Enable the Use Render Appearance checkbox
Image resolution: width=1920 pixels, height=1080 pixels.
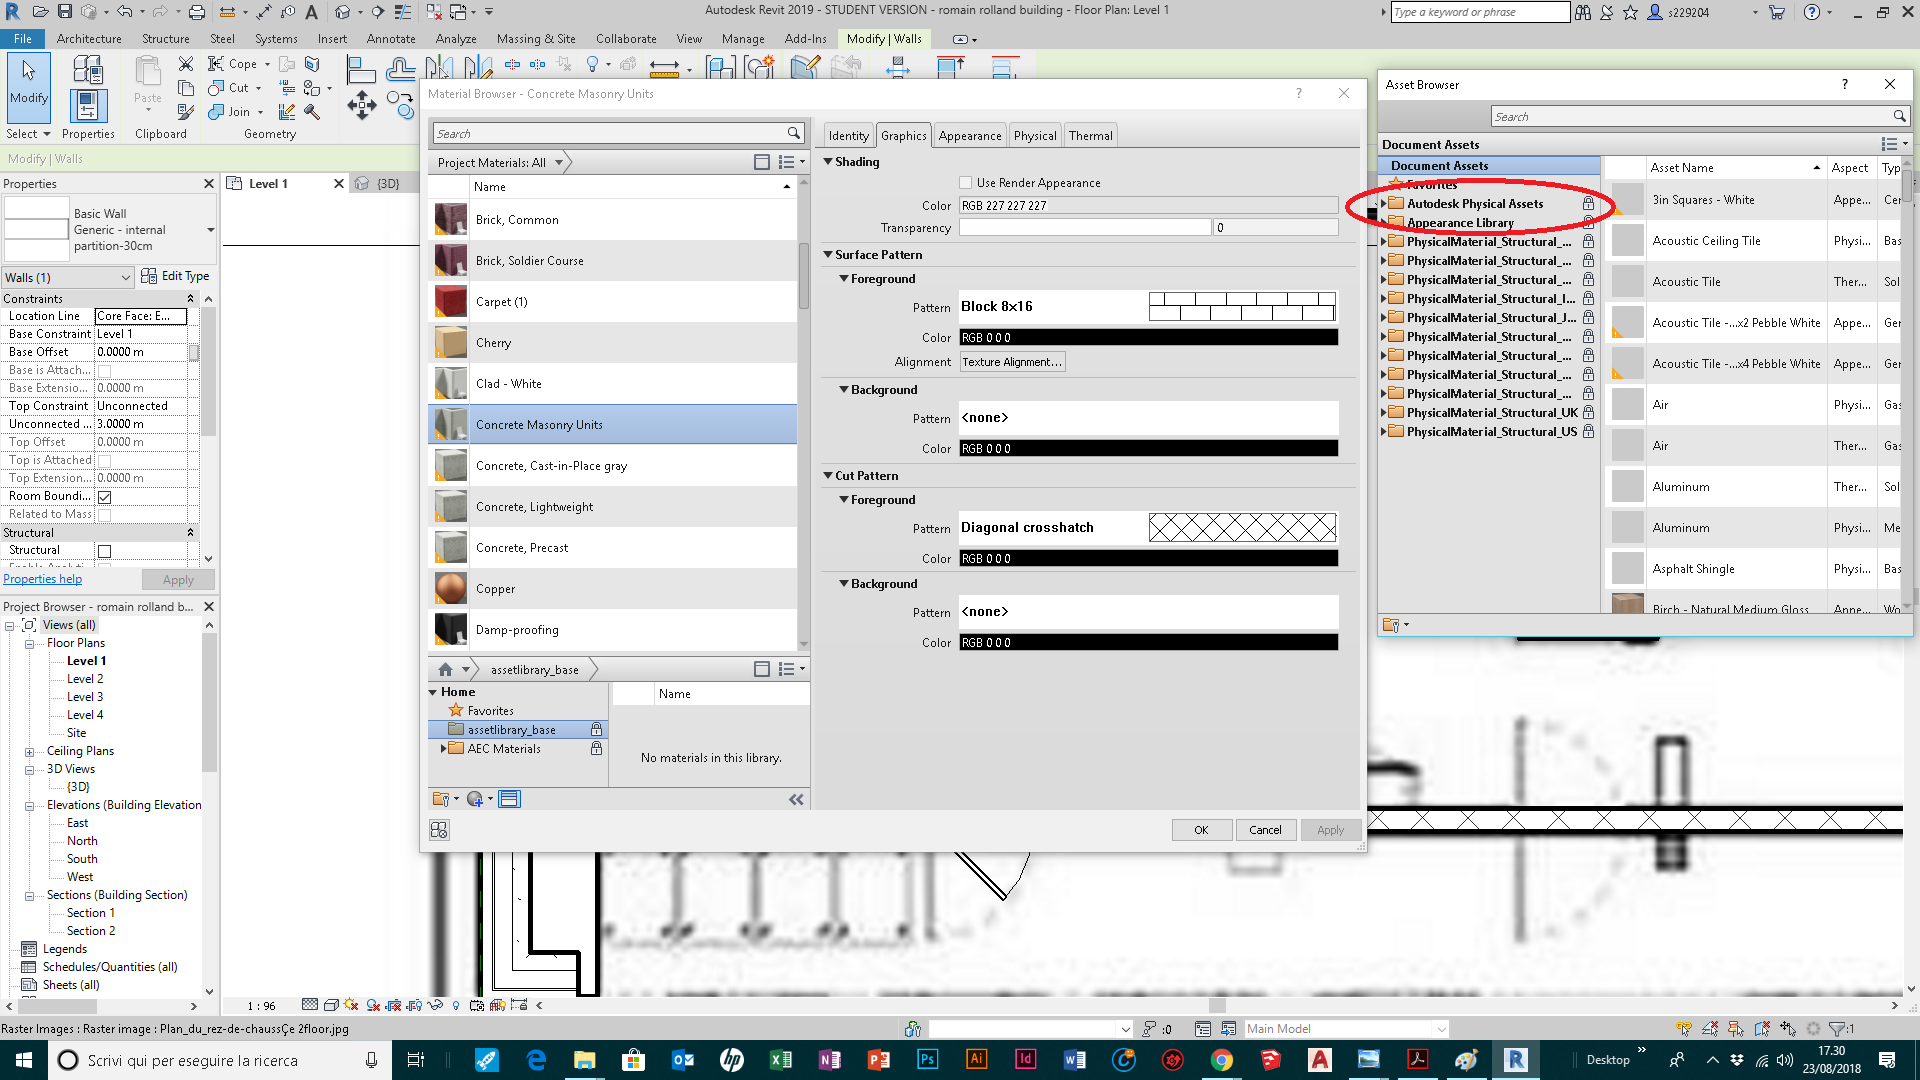[966, 182]
